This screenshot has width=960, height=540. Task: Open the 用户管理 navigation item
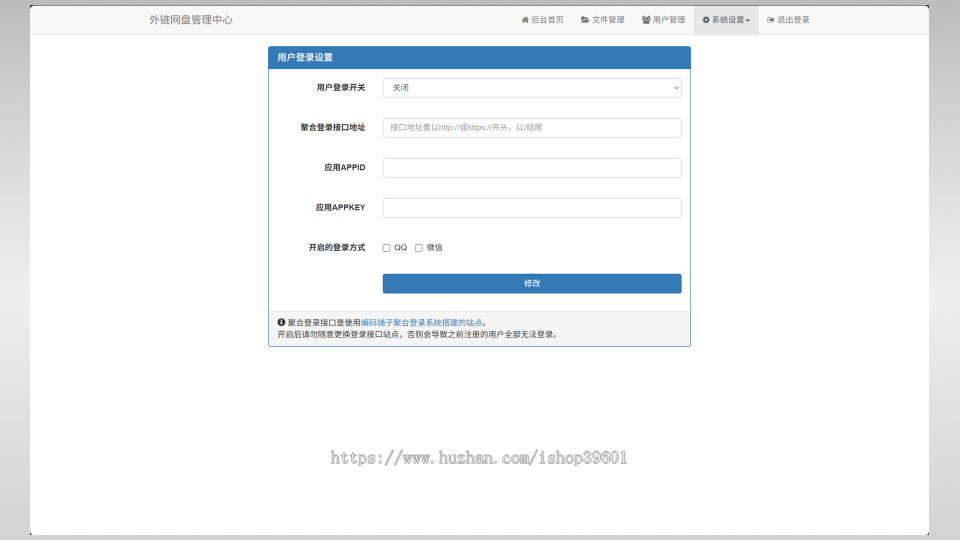663,20
